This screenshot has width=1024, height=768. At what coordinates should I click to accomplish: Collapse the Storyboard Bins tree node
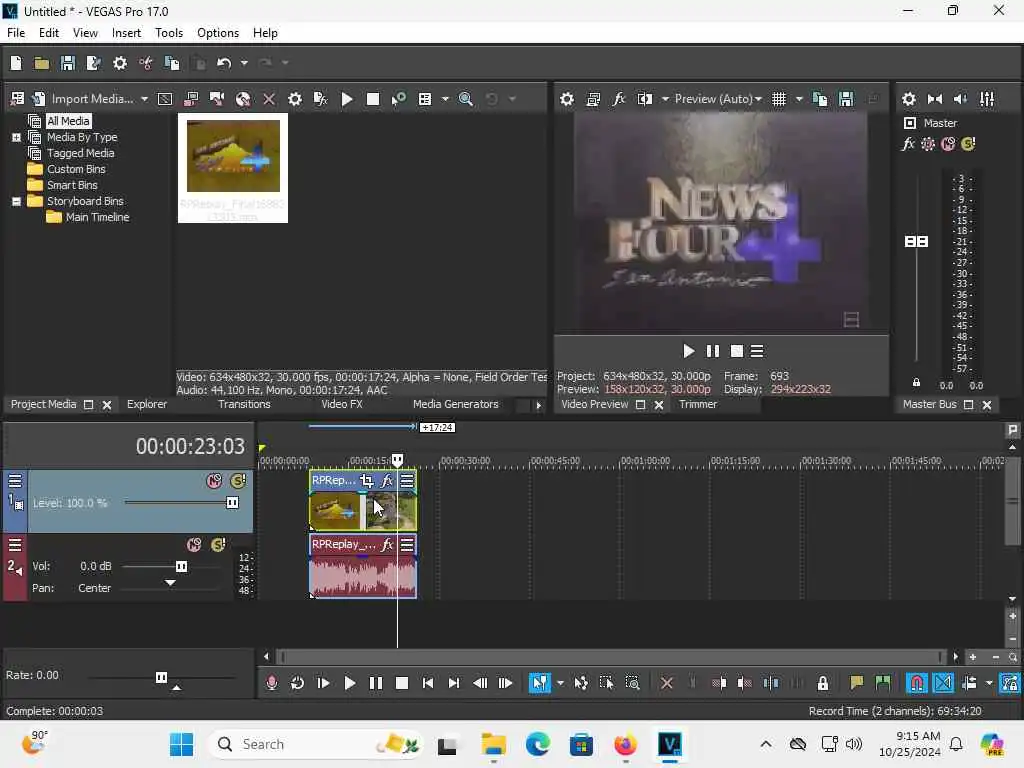tap(16, 201)
